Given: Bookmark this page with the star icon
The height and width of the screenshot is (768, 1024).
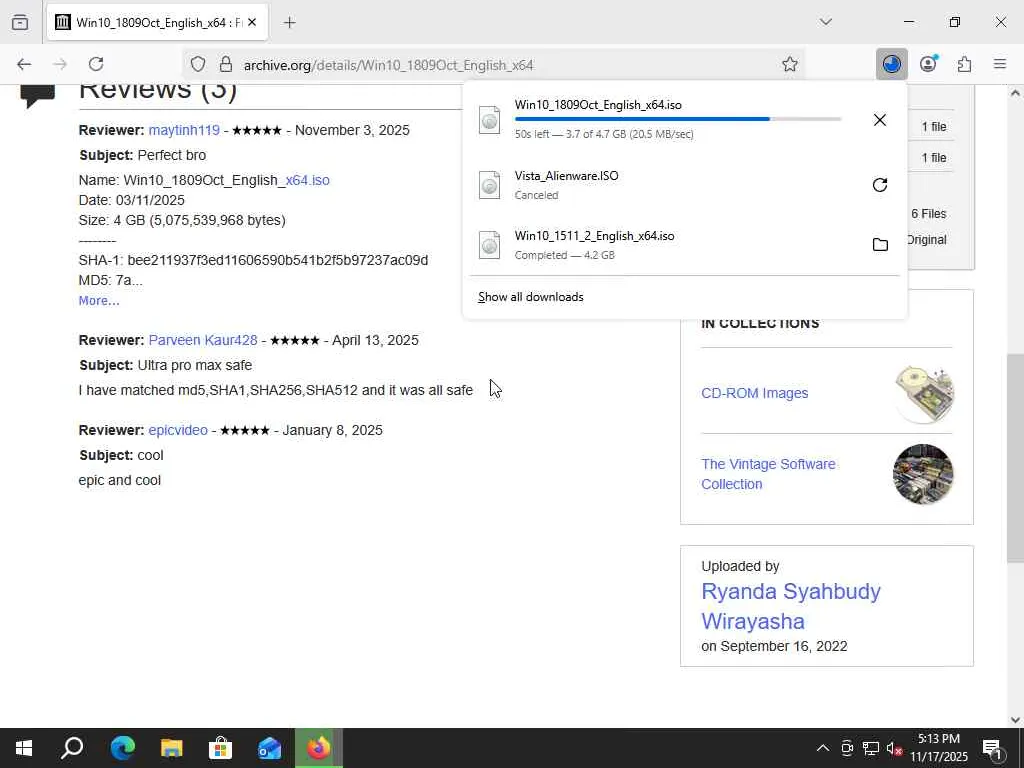Looking at the screenshot, I should (x=790, y=64).
